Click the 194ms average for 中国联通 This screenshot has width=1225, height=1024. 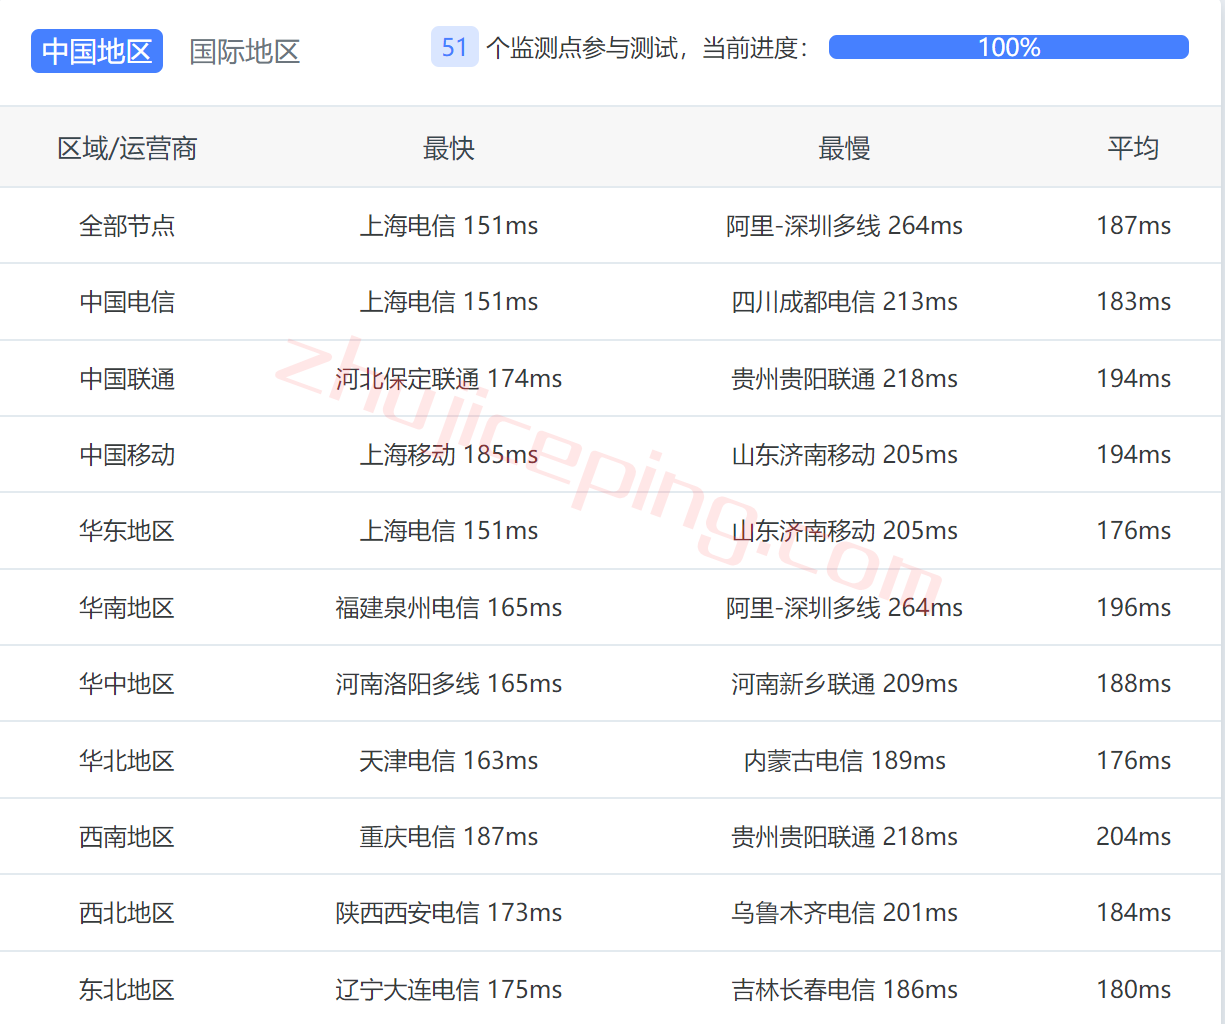click(x=1133, y=378)
